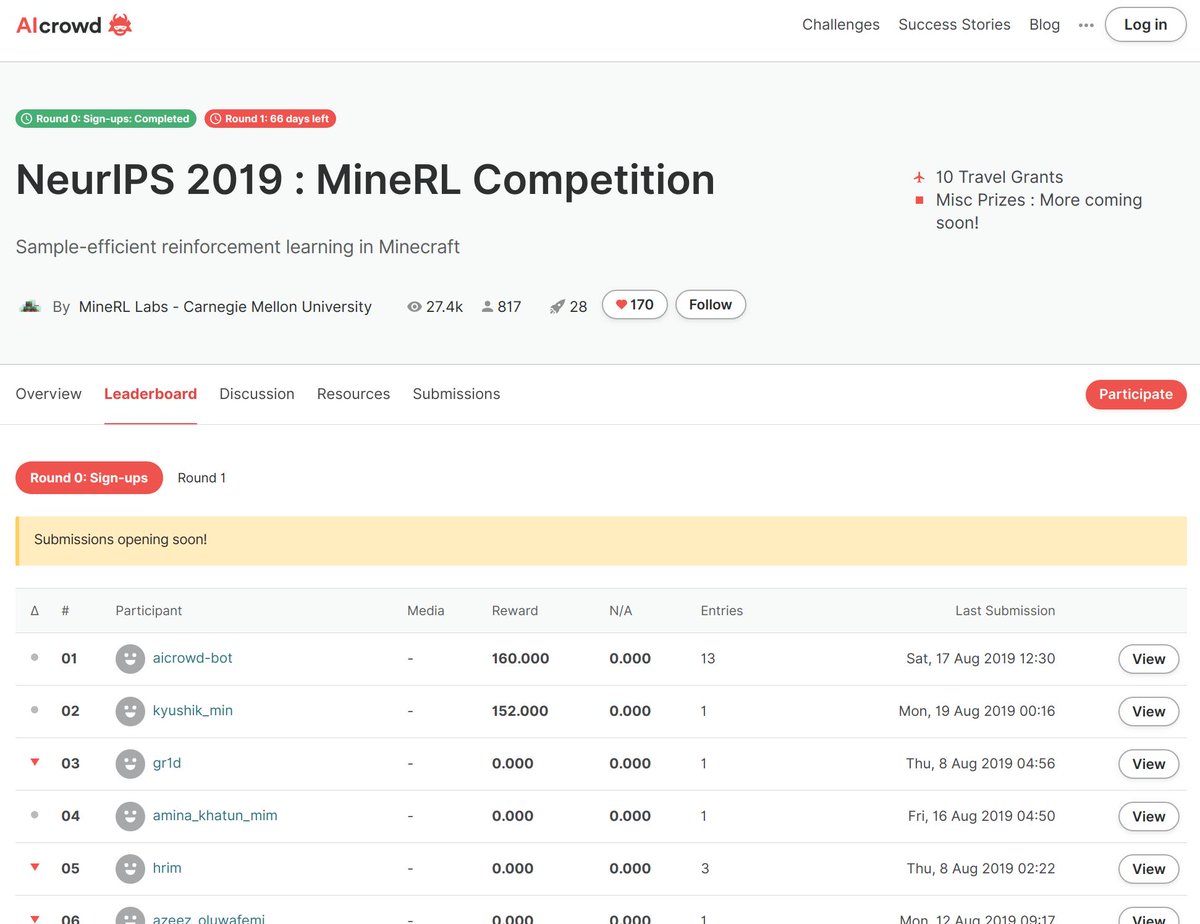
Task: Open the Blog link
Action: (1044, 25)
